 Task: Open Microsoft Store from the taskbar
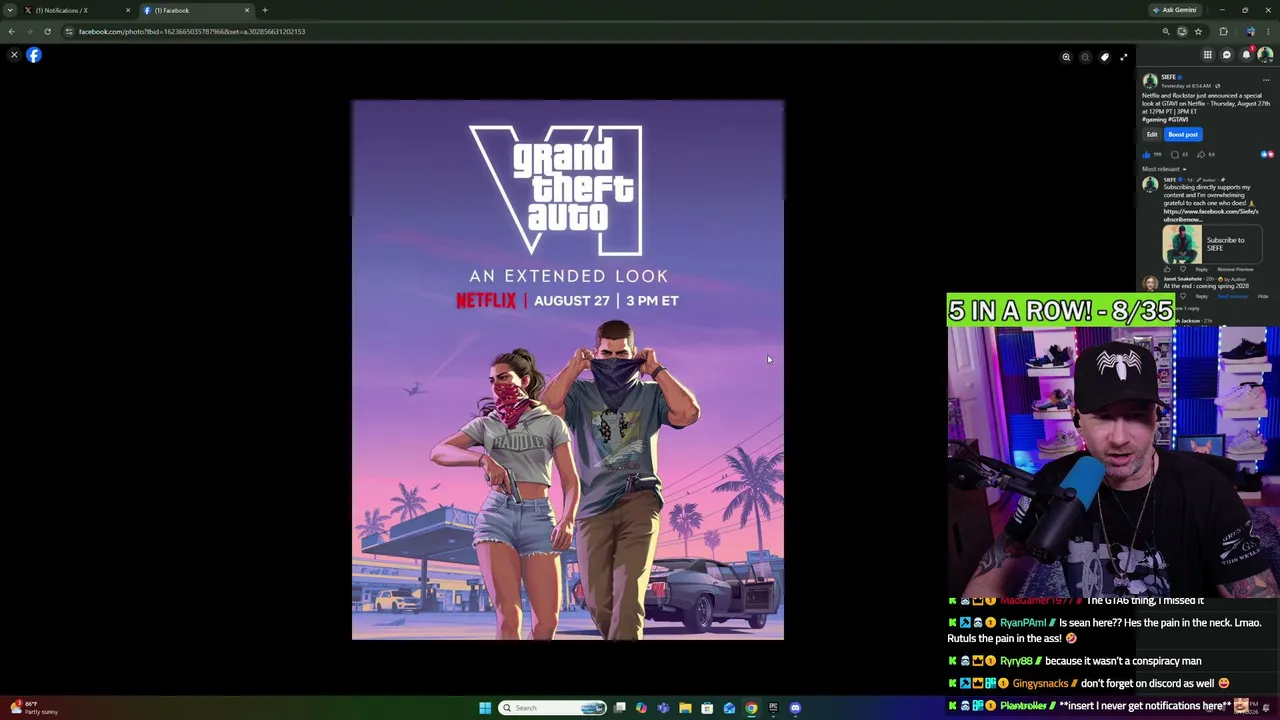pyautogui.click(x=707, y=708)
